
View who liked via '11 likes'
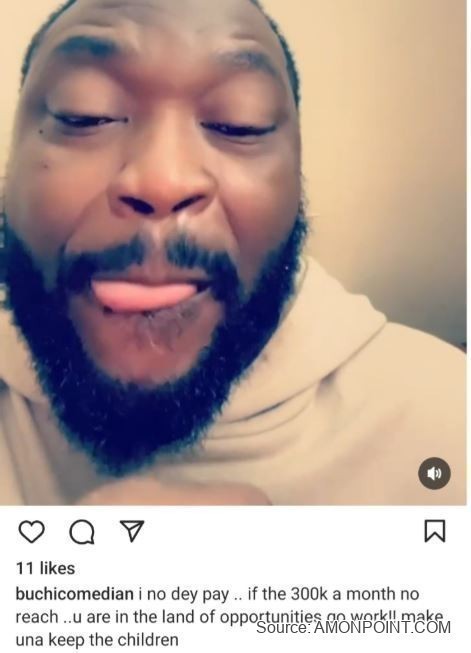click(45, 568)
